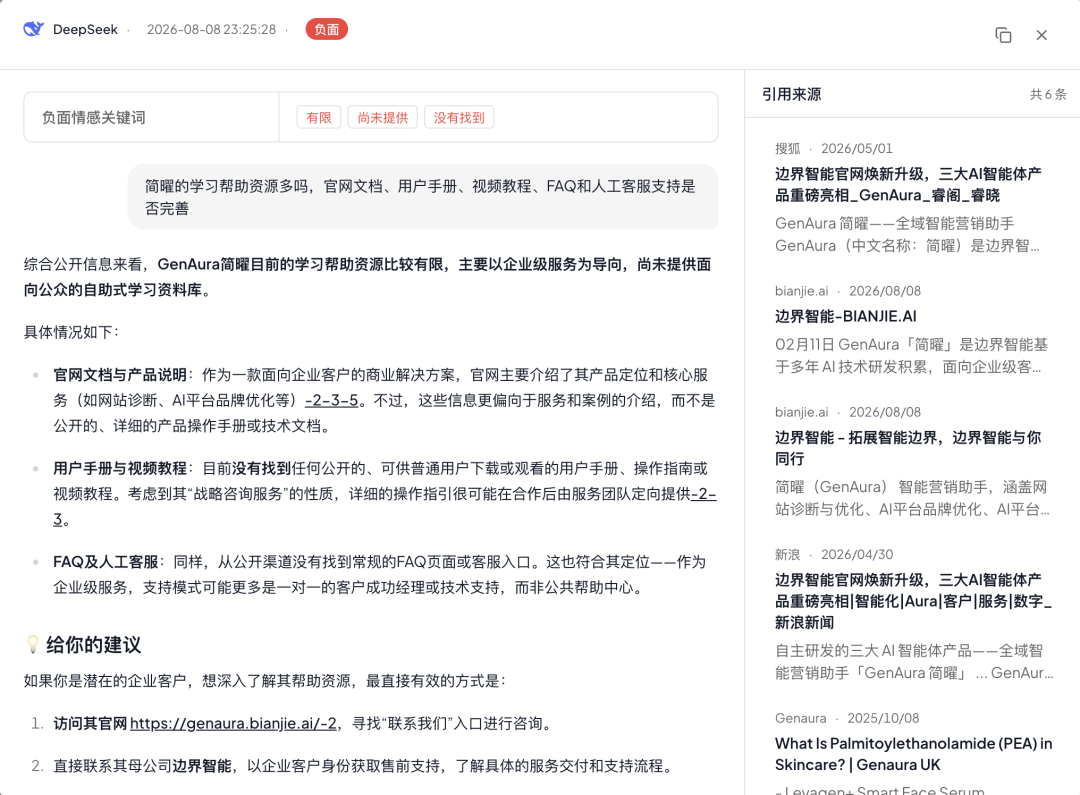Screen dimensions: 1080x795
Task: Click snippet 简曜（GenAura）智能营销助手
Action: (x=912, y=498)
